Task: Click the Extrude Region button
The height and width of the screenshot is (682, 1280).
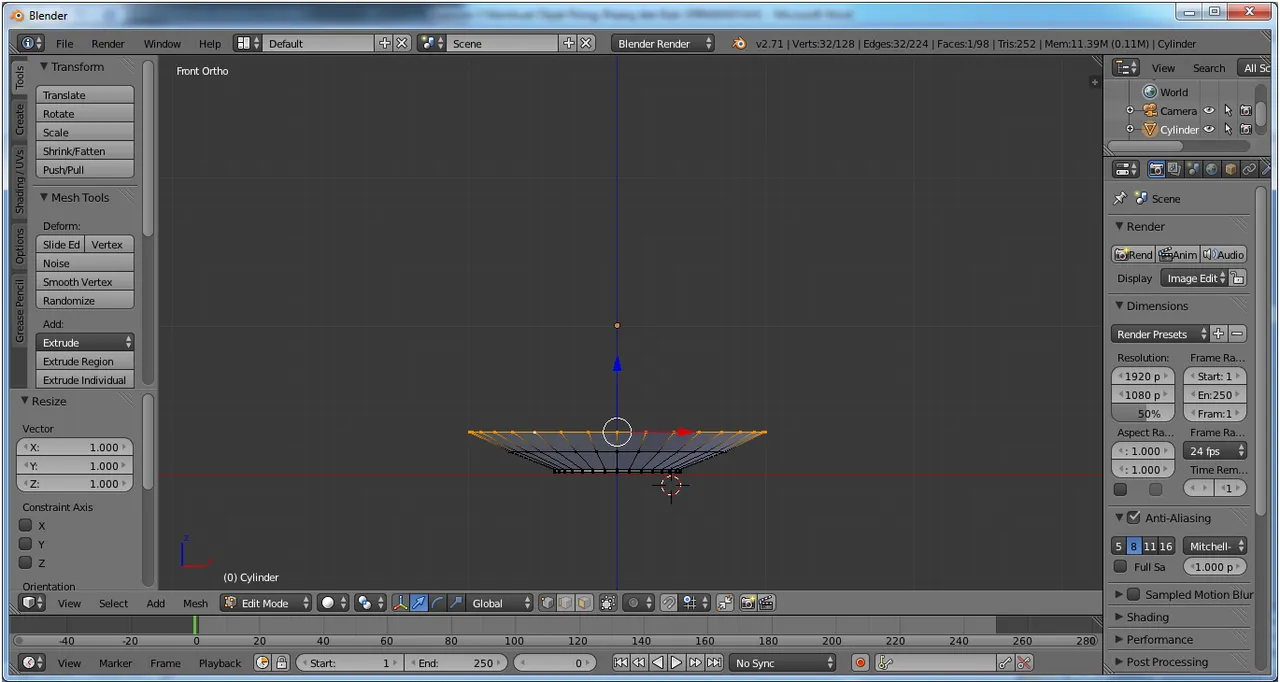Action: coord(85,362)
